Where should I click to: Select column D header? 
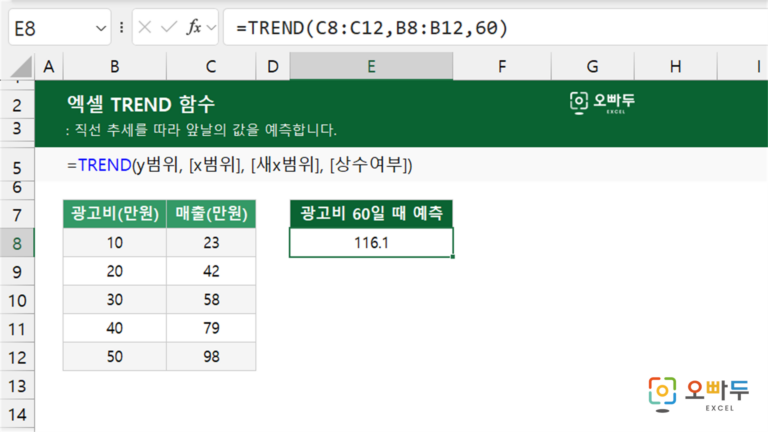[273, 67]
